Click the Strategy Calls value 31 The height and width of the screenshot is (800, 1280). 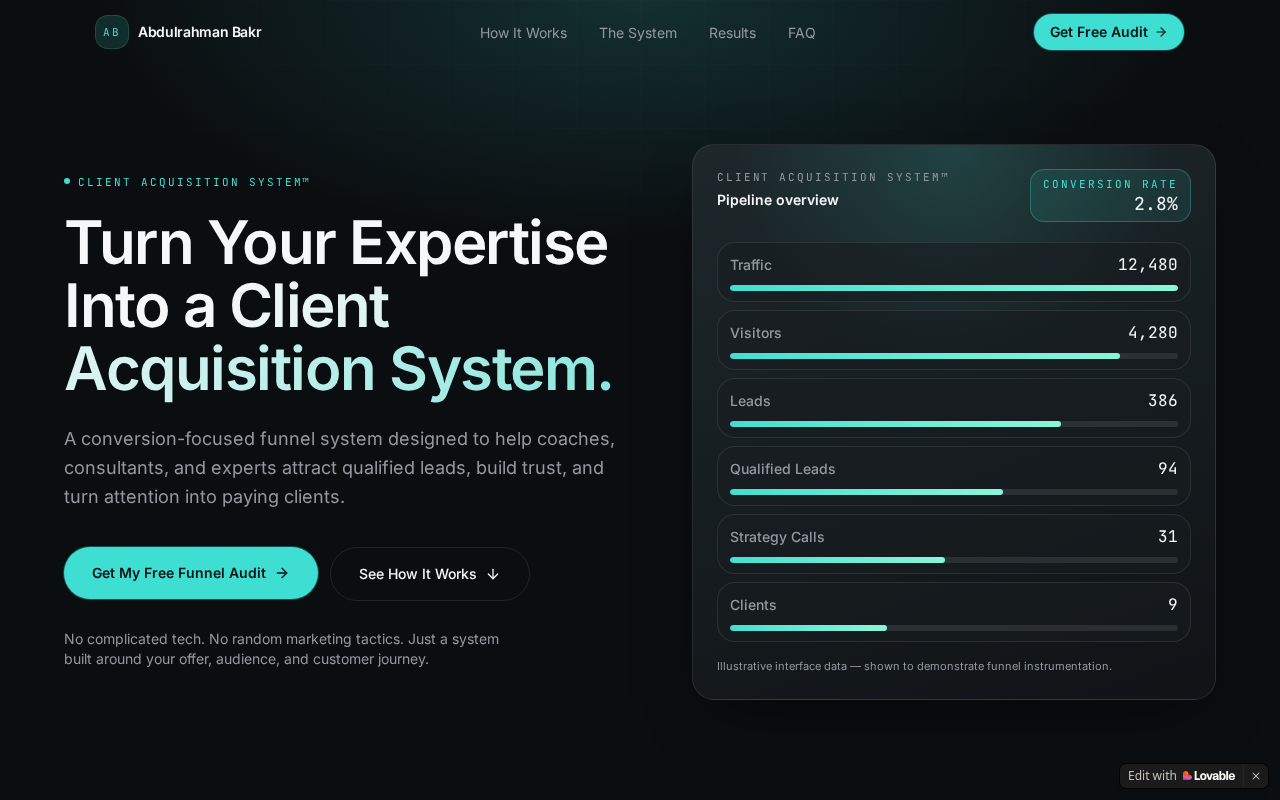(1168, 537)
